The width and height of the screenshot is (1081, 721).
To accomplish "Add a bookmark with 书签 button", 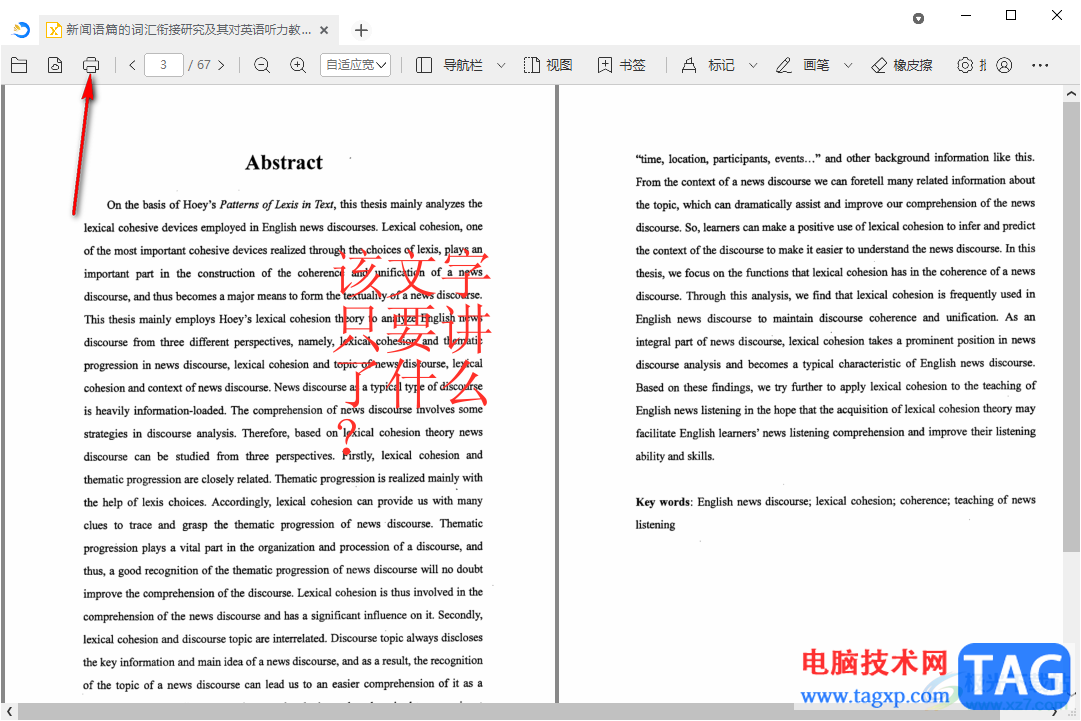I will coord(622,65).
